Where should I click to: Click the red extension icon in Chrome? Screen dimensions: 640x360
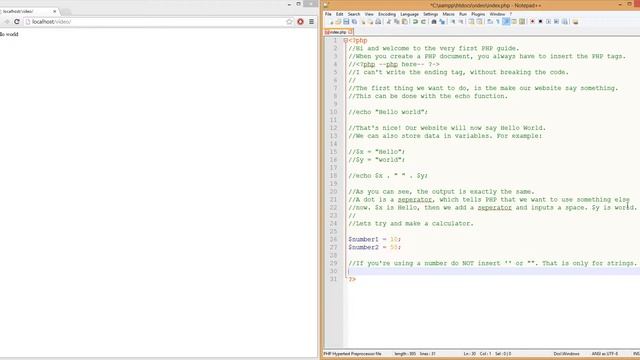(x=300, y=22)
